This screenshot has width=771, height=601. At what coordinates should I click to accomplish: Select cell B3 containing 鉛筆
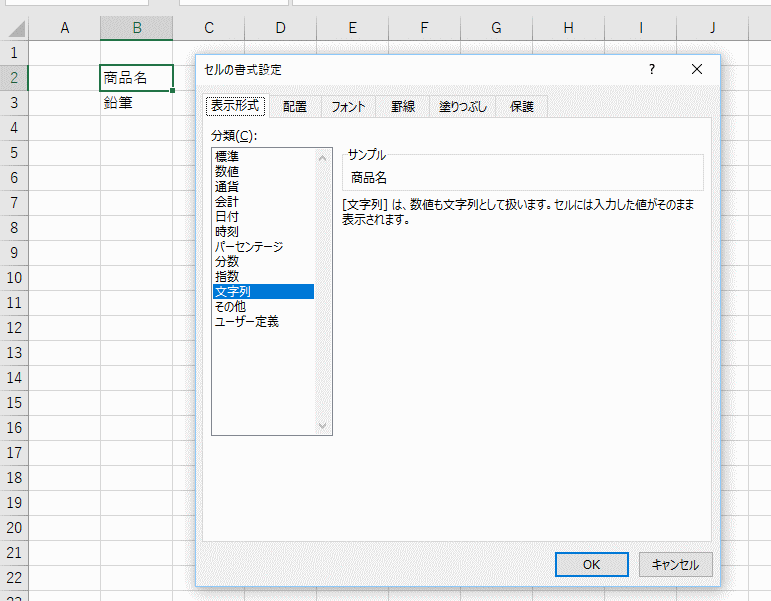[x=136, y=103]
